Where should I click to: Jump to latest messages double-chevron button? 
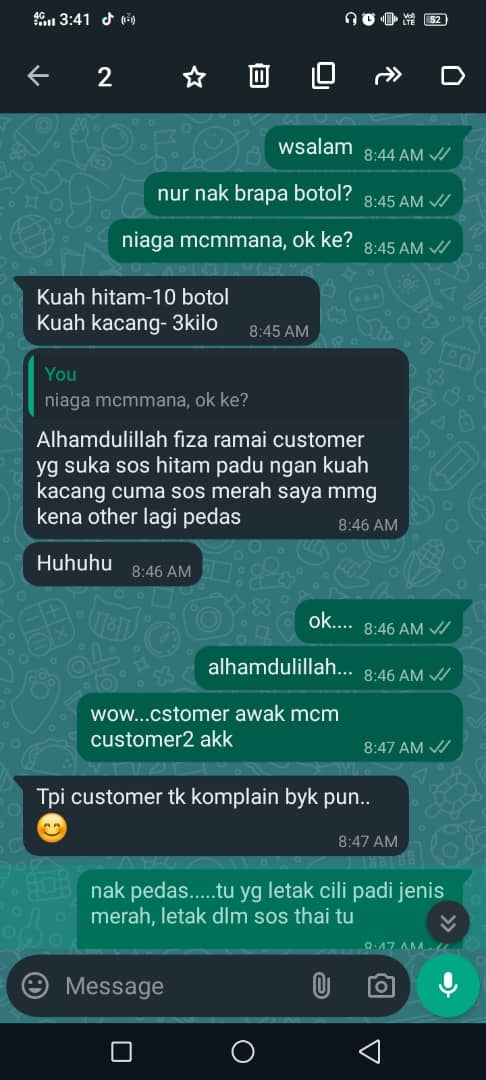pyautogui.click(x=448, y=922)
